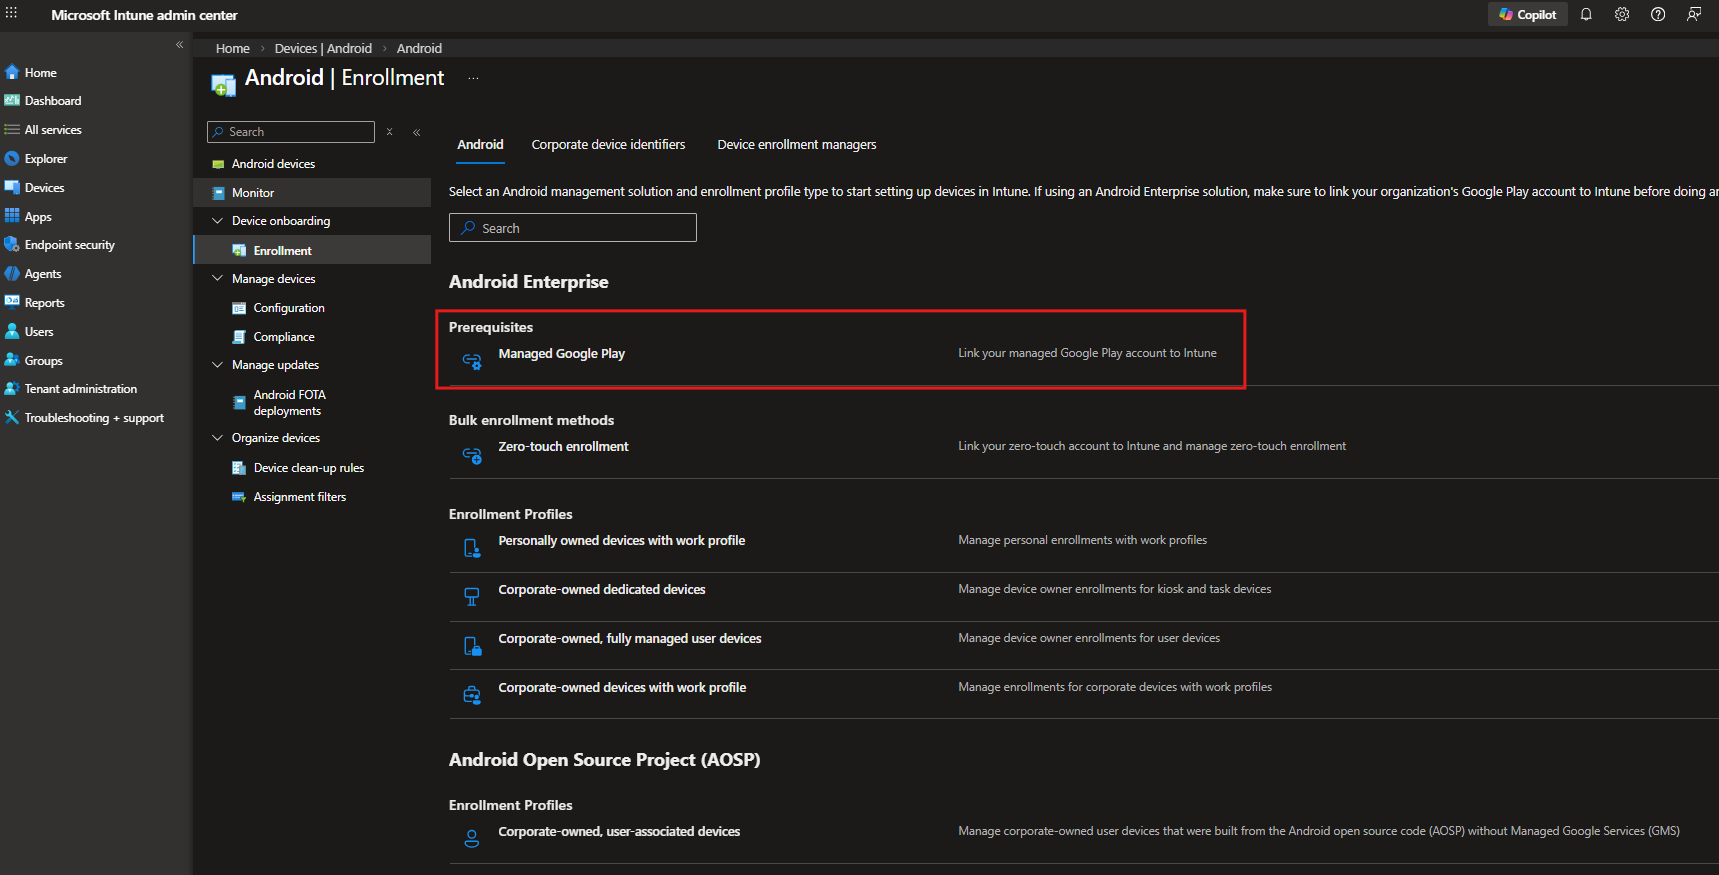The width and height of the screenshot is (1719, 875).
Task: Collapse the main left navigation
Action: 180,45
